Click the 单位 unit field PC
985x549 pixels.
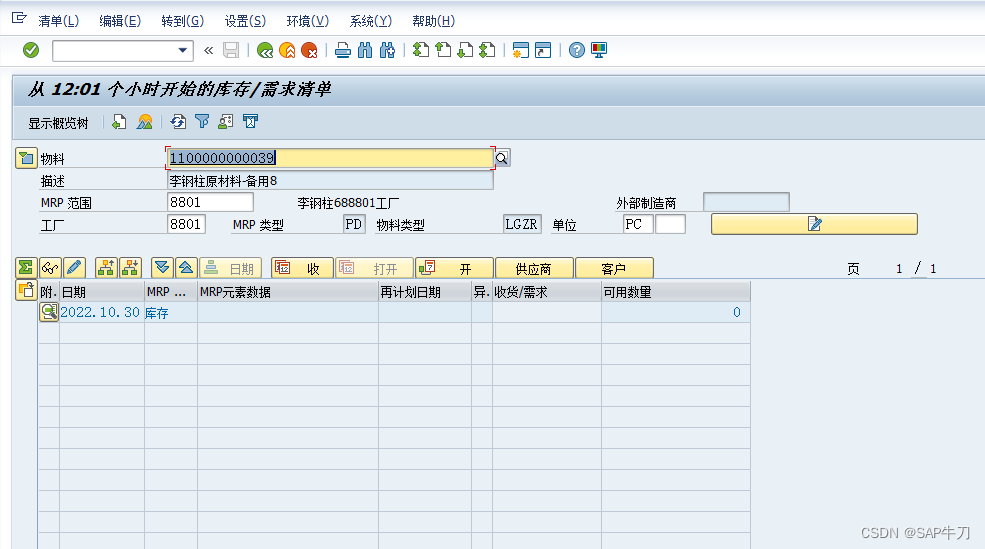point(638,224)
